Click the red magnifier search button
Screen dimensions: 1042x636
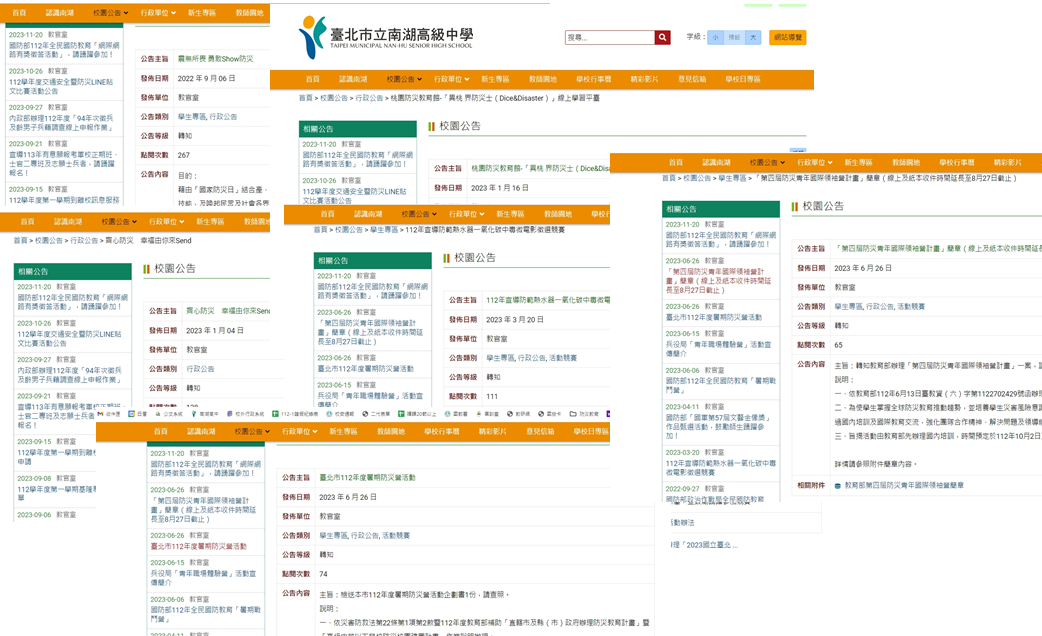pyautogui.click(x=662, y=38)
